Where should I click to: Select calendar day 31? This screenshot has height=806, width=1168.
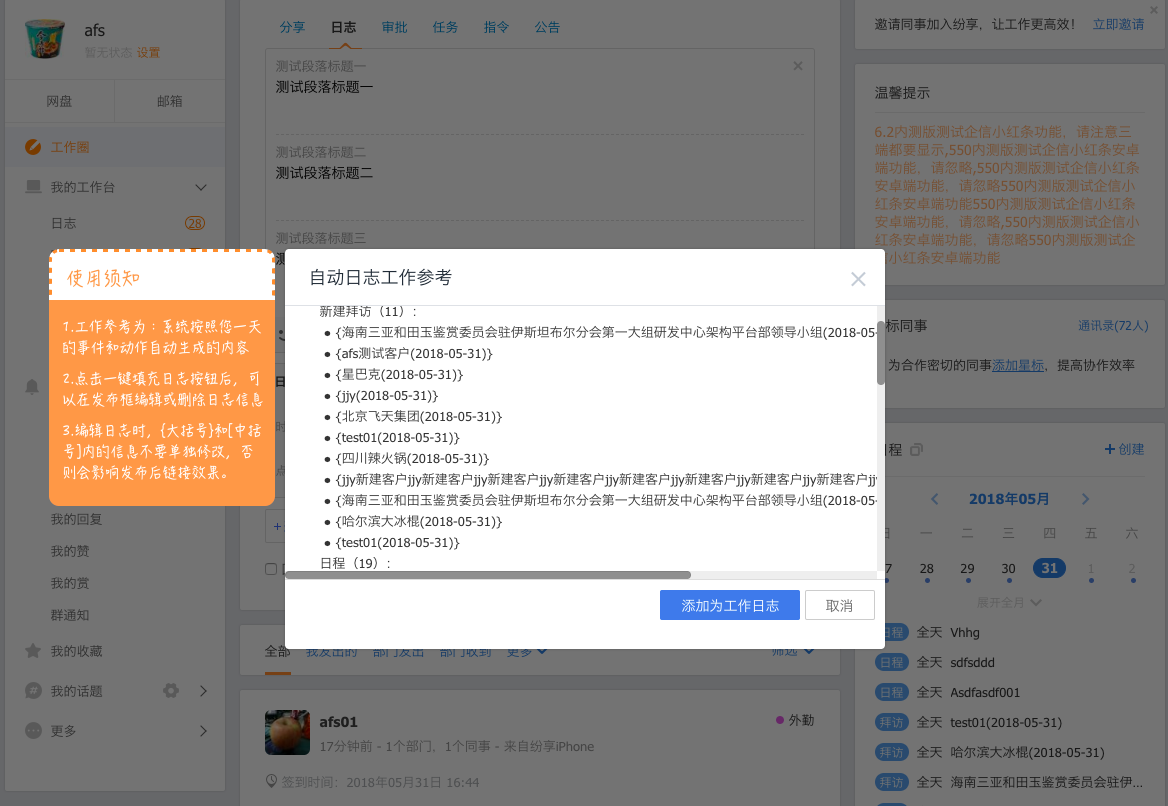tap(1049, 568)
